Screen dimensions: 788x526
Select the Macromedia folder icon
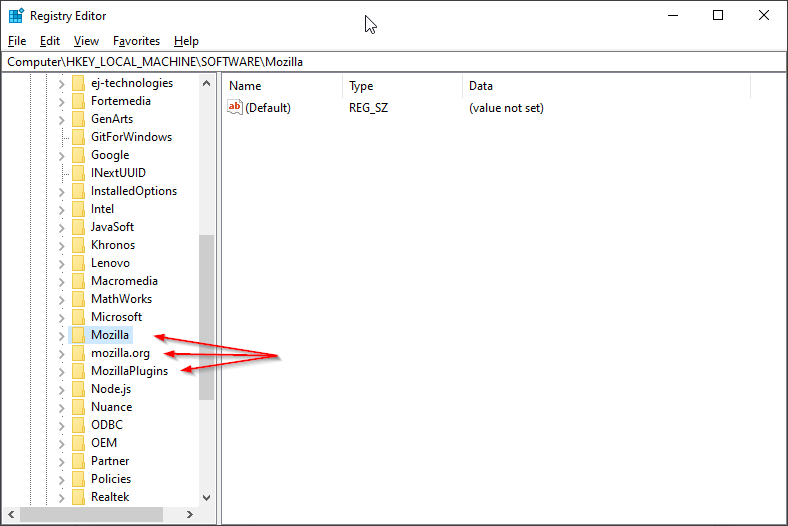(x=78, y=281)
